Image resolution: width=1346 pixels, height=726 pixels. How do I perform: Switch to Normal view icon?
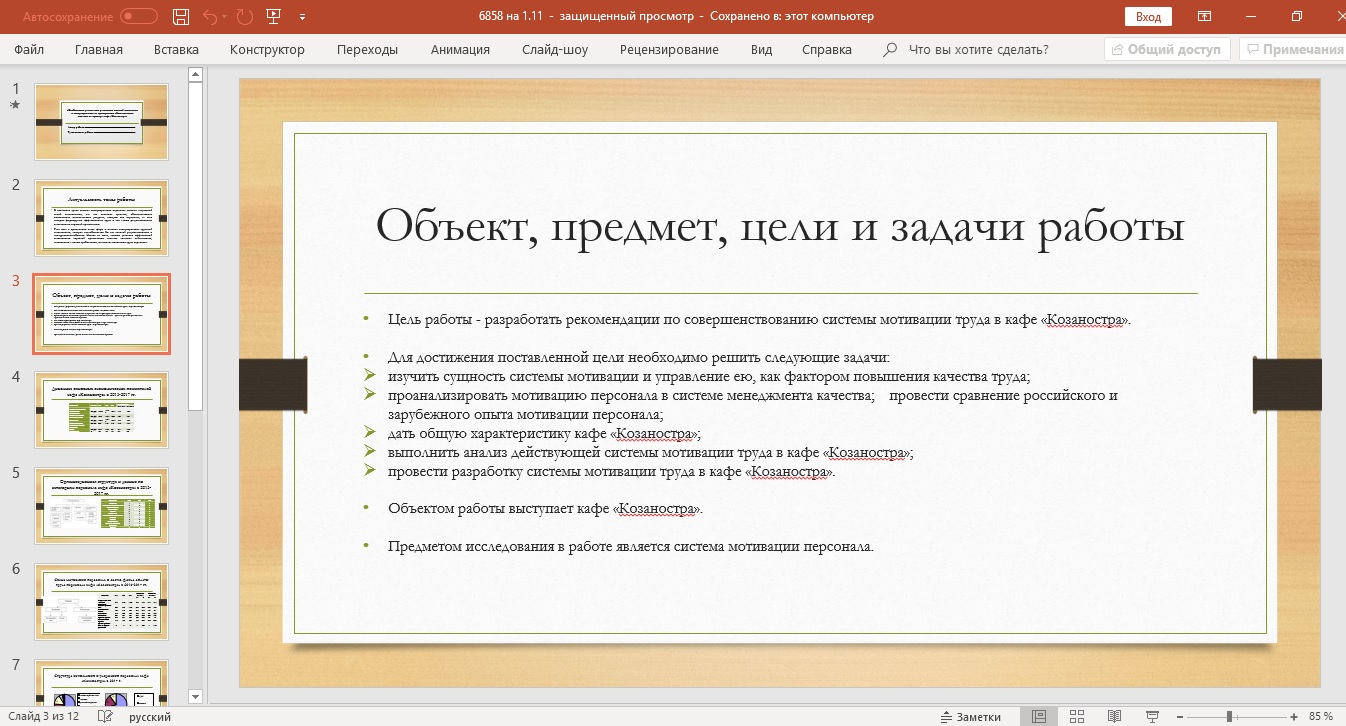[x=1039, y=716]
